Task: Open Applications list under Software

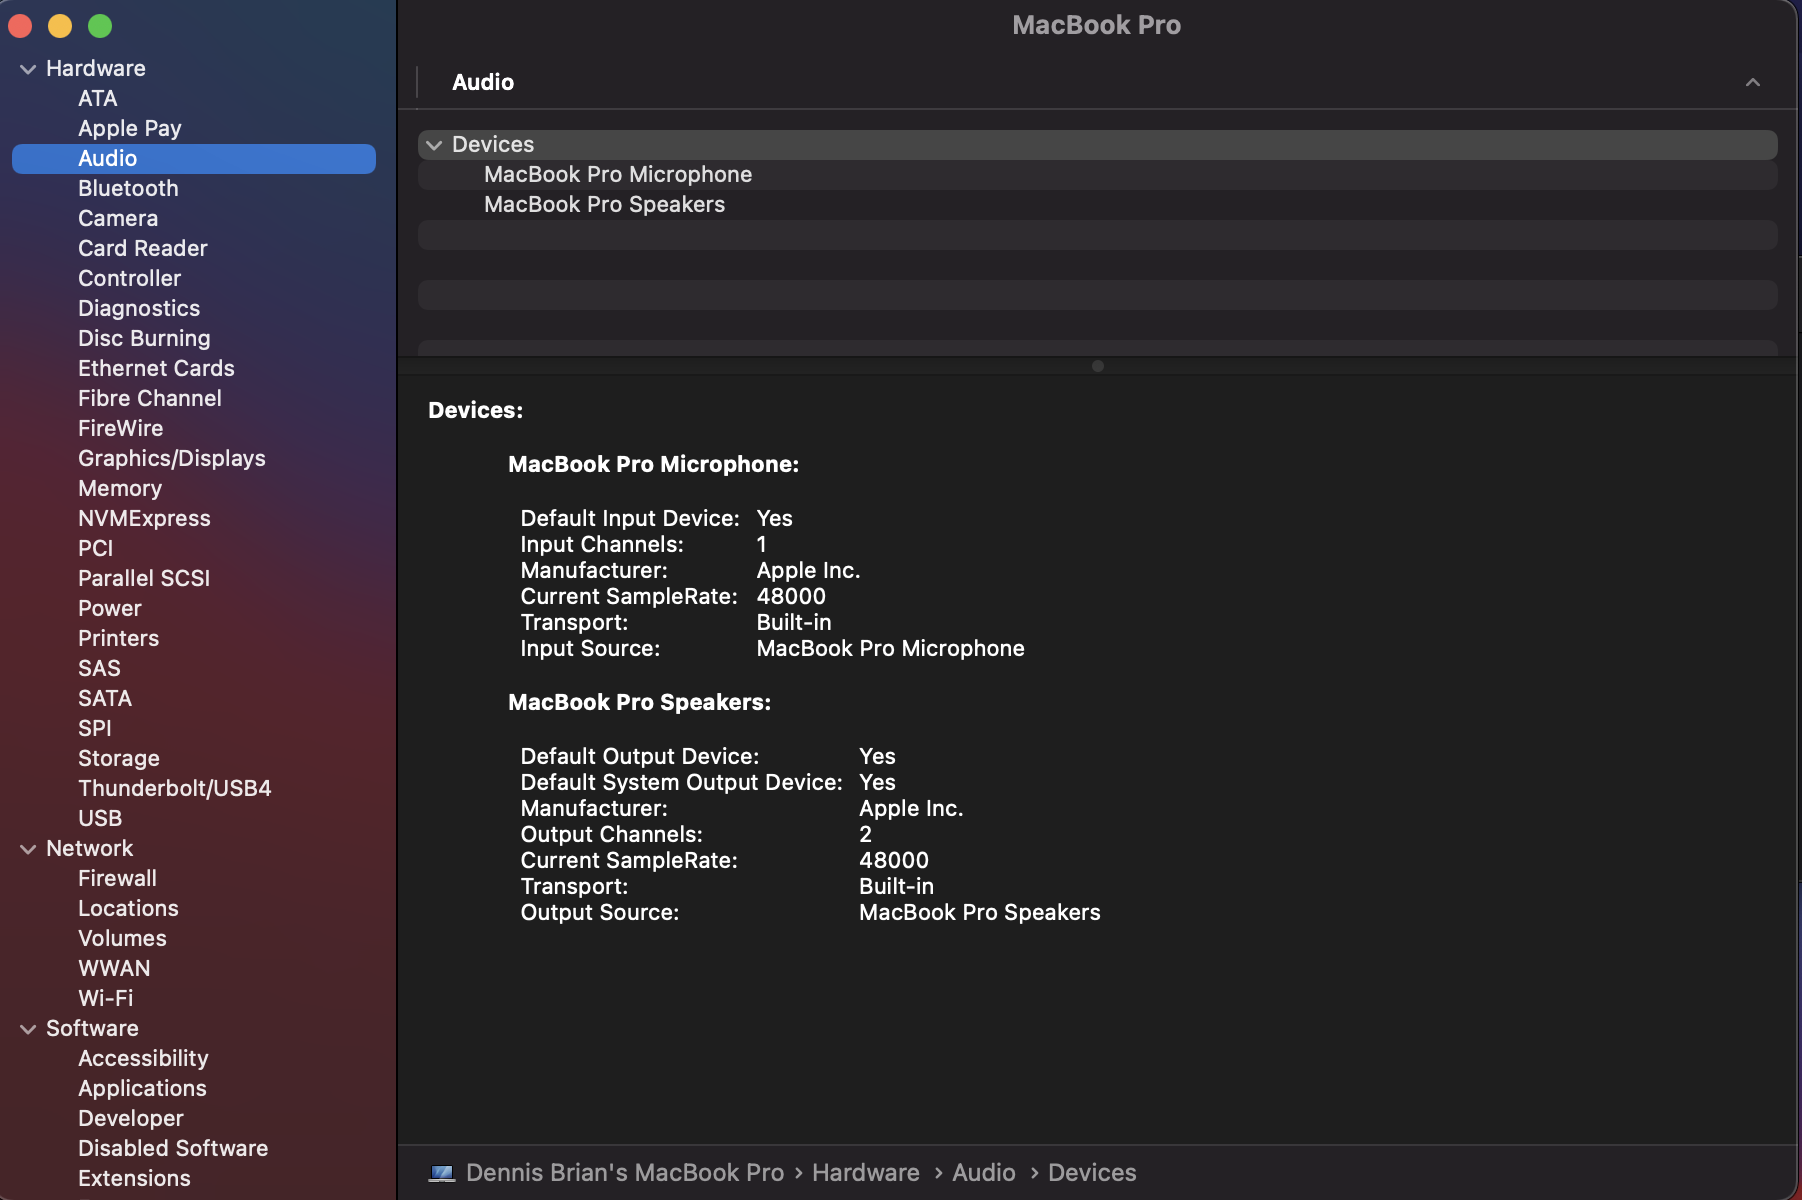Action: (x=142, y=1088)
